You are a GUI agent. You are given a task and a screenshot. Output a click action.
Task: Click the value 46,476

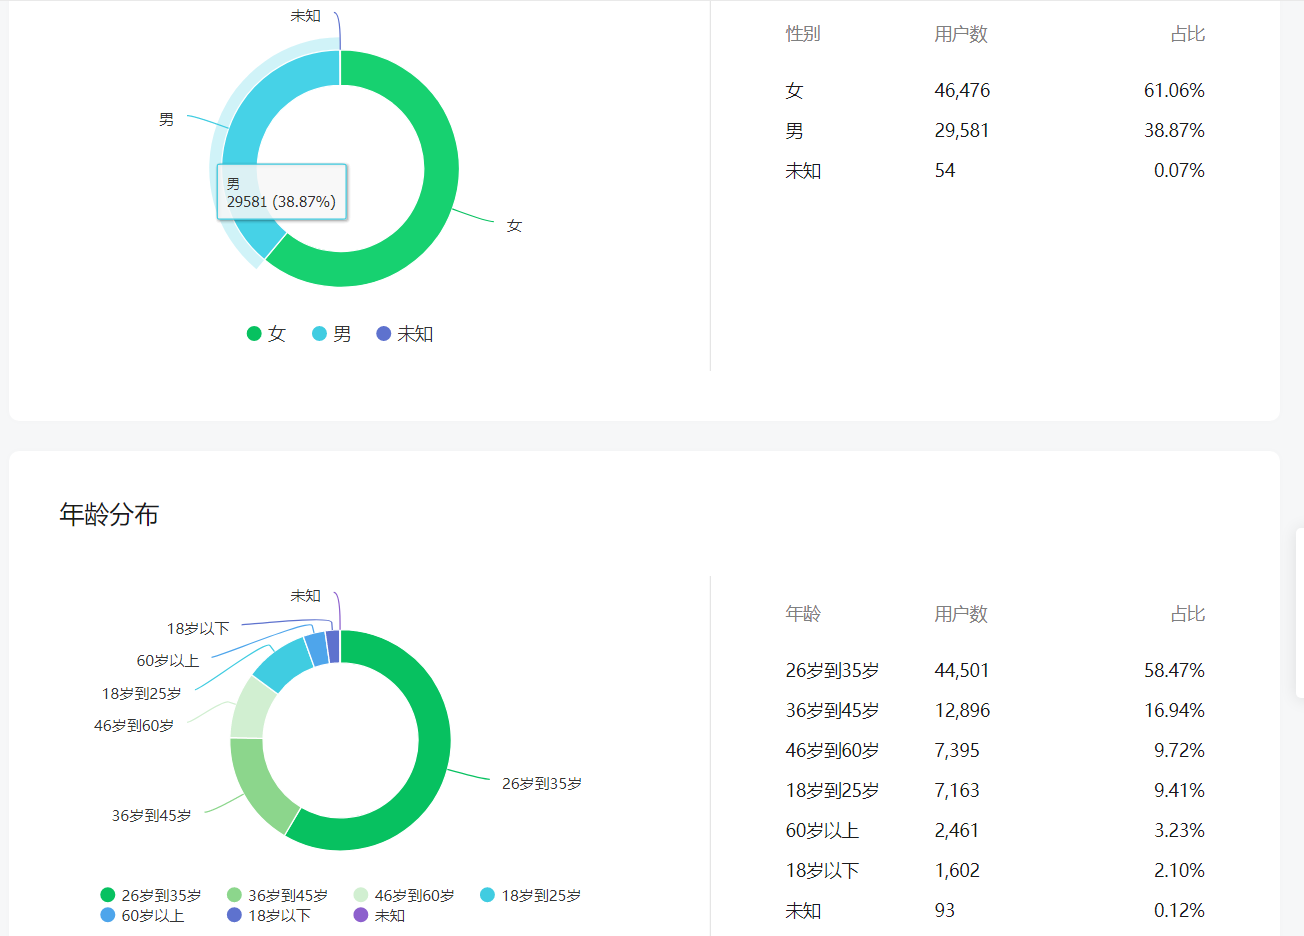962,91
